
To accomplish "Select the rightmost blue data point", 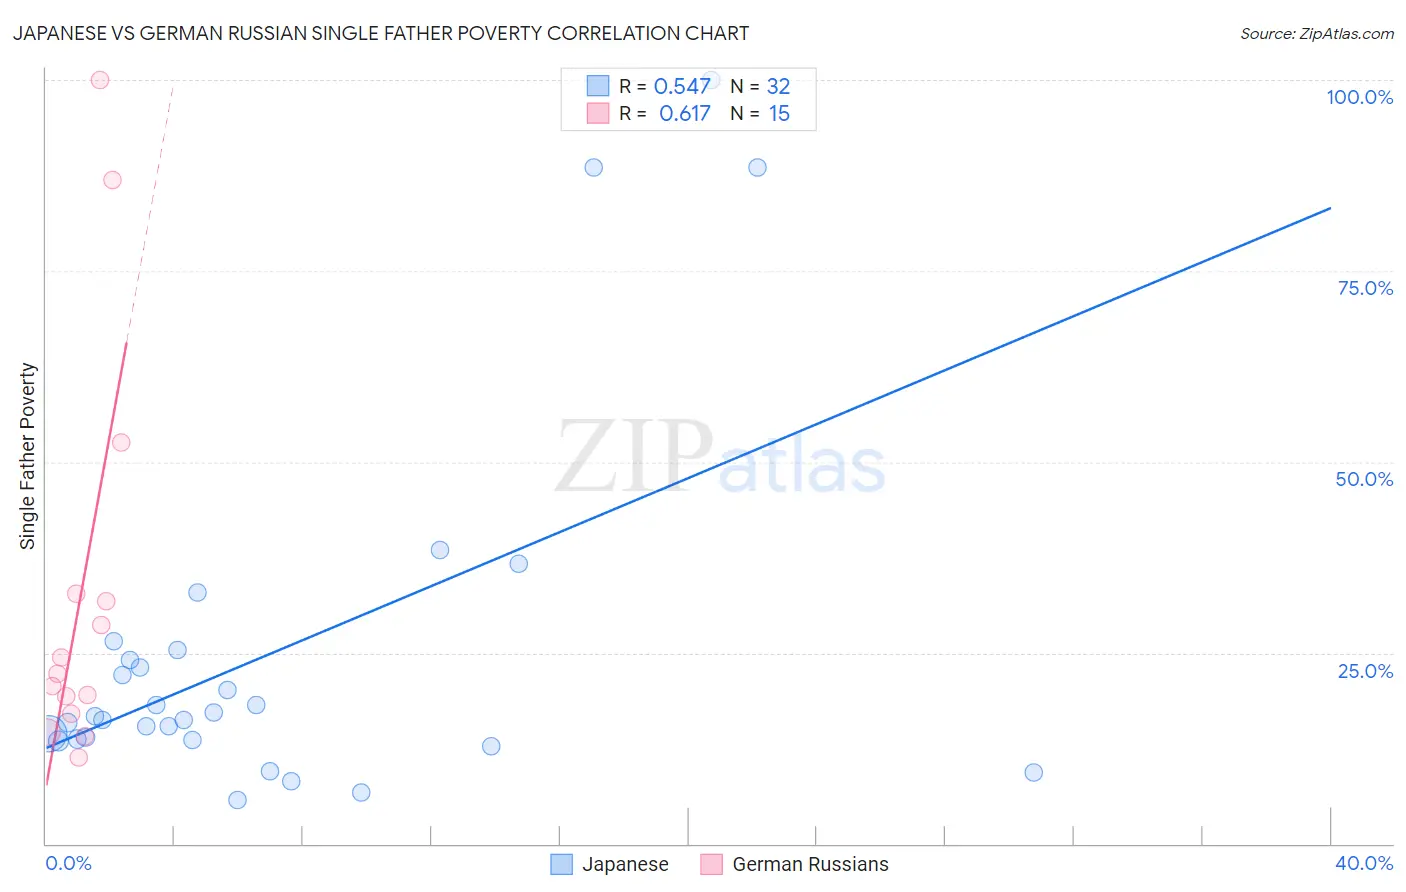I will 1034,772.
